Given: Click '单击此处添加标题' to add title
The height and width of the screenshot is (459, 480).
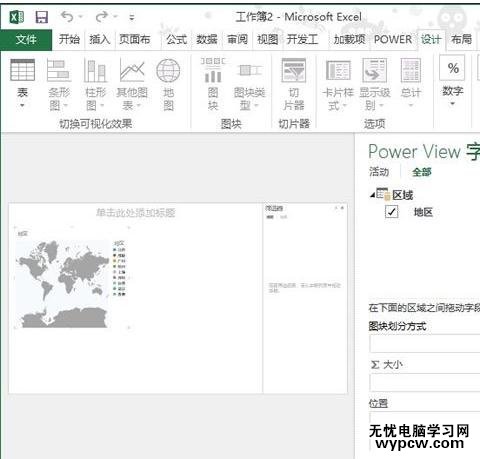Looking at the screenshot, I should 136,213.
